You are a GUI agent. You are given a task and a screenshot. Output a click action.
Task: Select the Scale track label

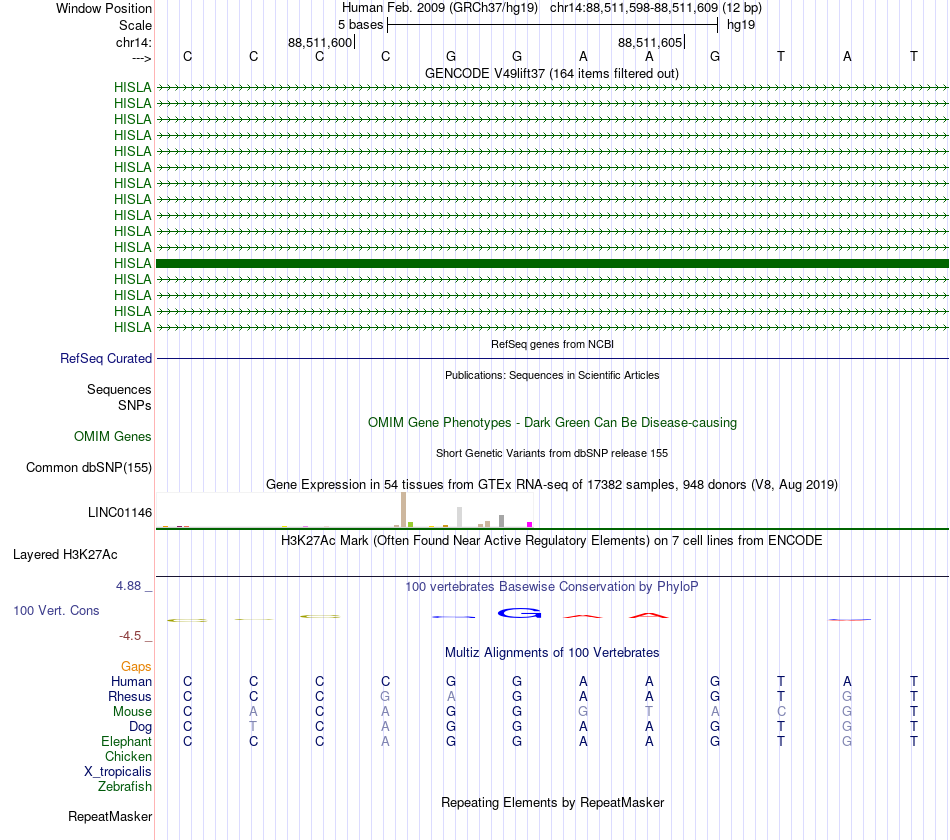click(135, 25)
